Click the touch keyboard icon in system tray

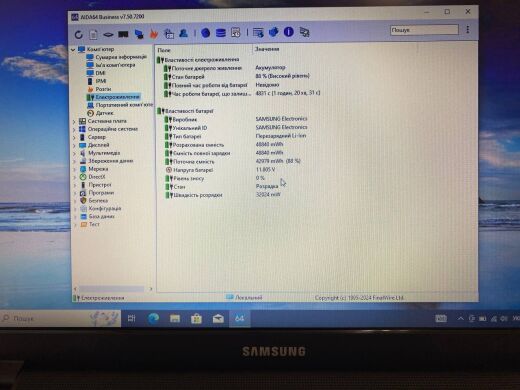pyautogui.click(x=441, y=319)
